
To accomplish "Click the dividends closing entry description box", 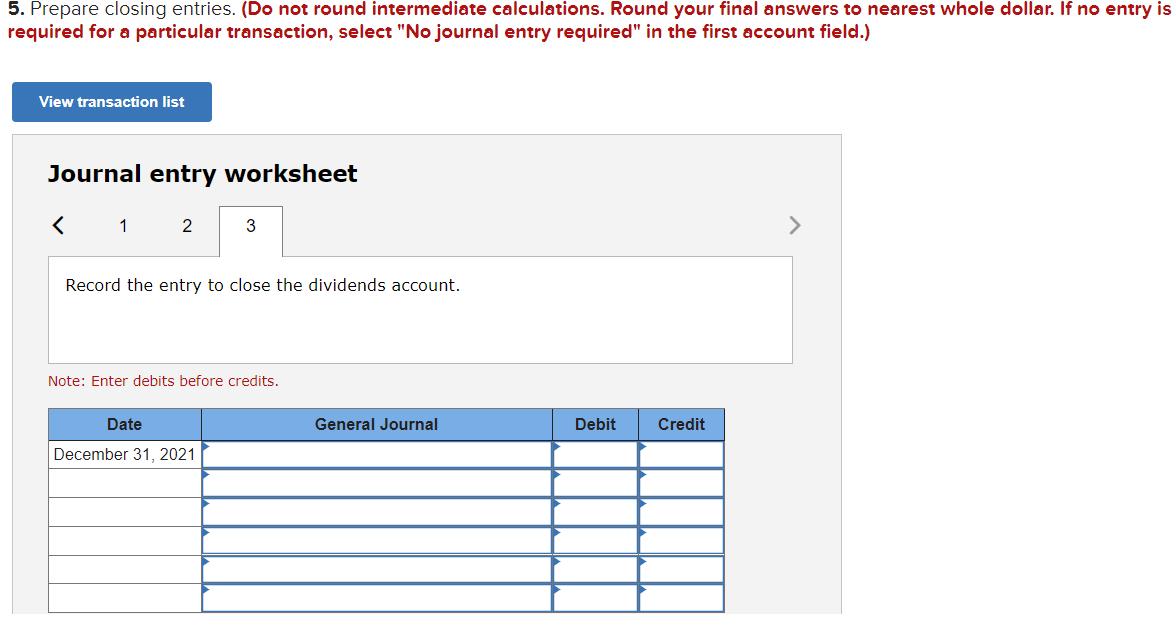I will click(x=420, y=309).
